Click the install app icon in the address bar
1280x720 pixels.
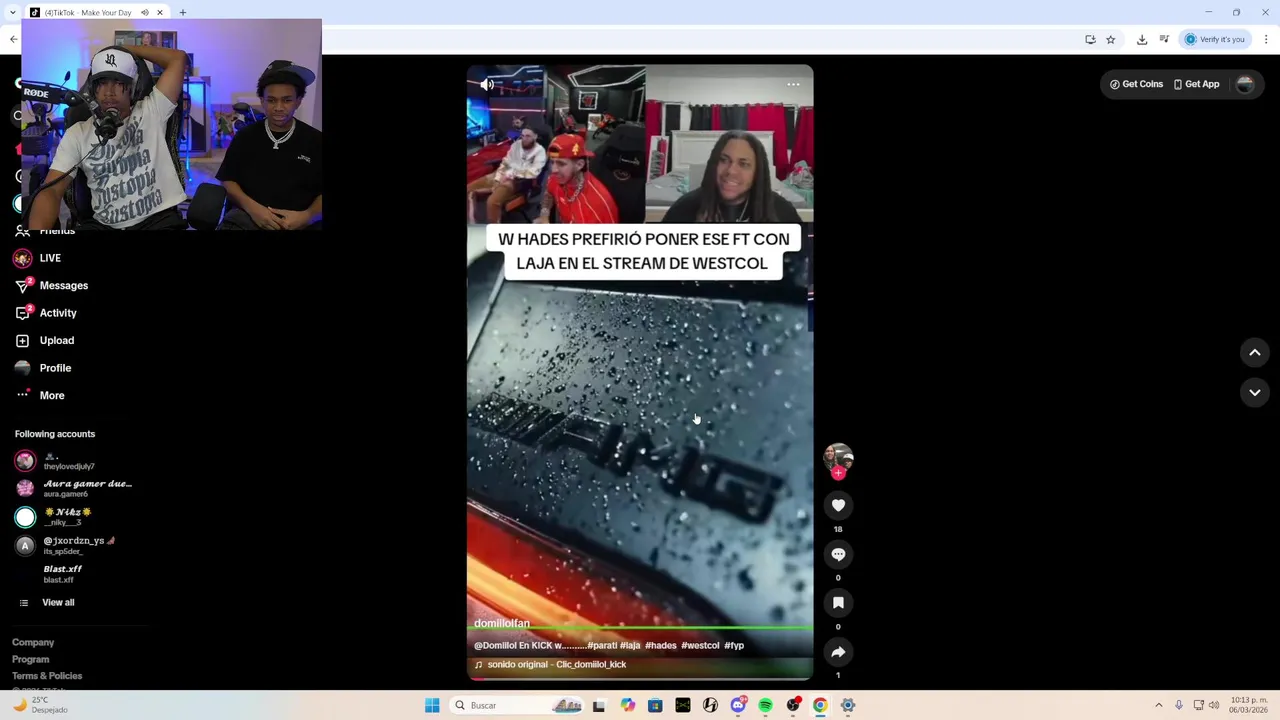pyautogui.click(x=1090, y=40)
